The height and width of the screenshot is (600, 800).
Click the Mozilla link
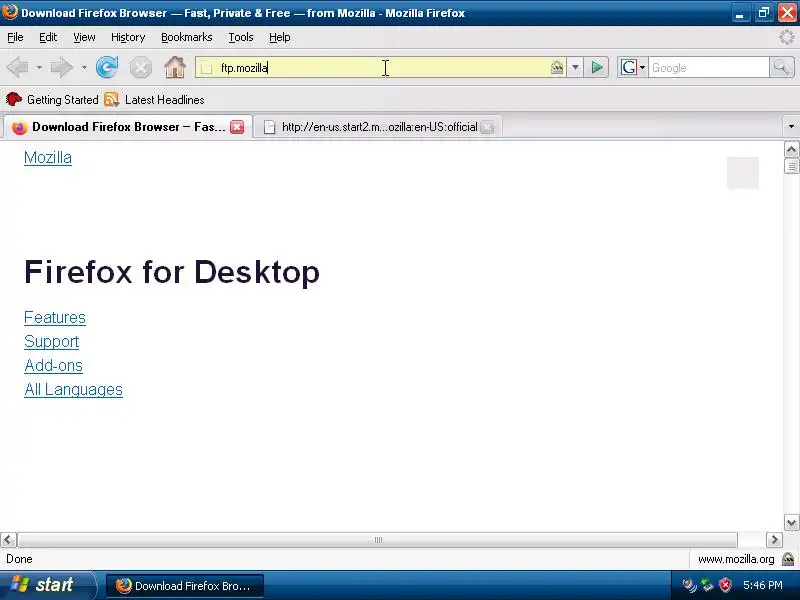(x=48, y=158)
